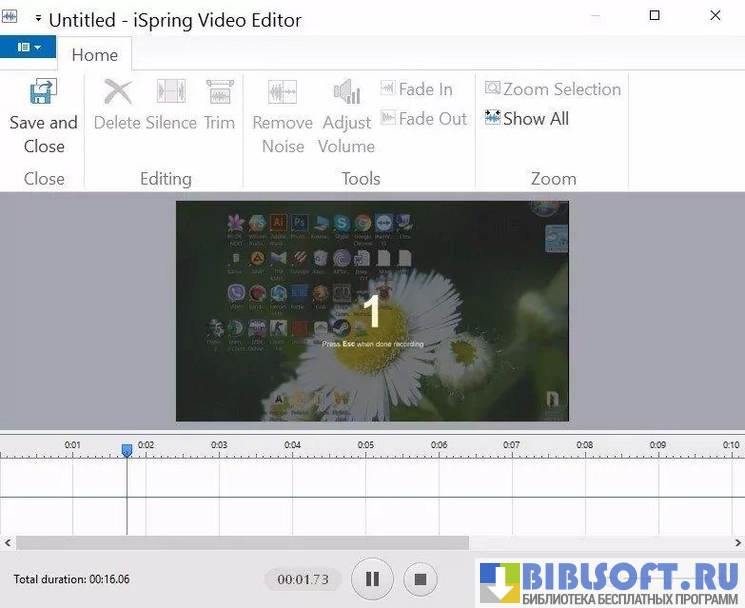Click the Save and Close icon
This screenshot has width=745, height=608.
(x=43, y=93)
